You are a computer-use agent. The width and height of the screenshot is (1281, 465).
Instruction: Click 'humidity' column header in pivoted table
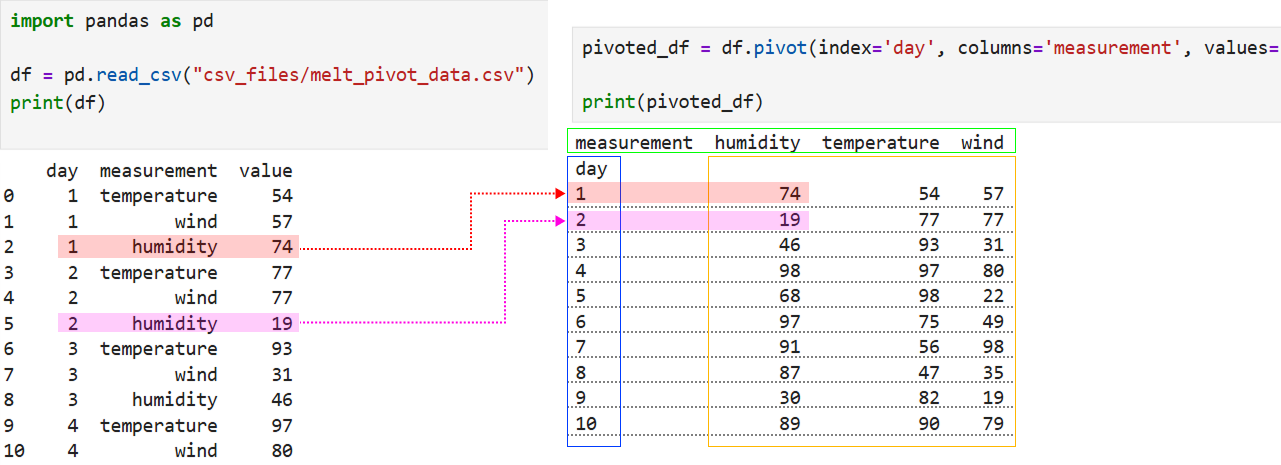(x=757, y=142)
